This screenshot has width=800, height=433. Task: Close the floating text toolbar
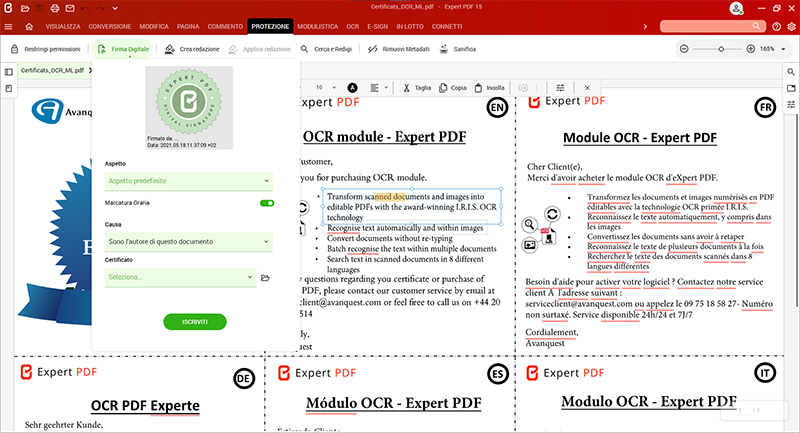click(587, 88)
